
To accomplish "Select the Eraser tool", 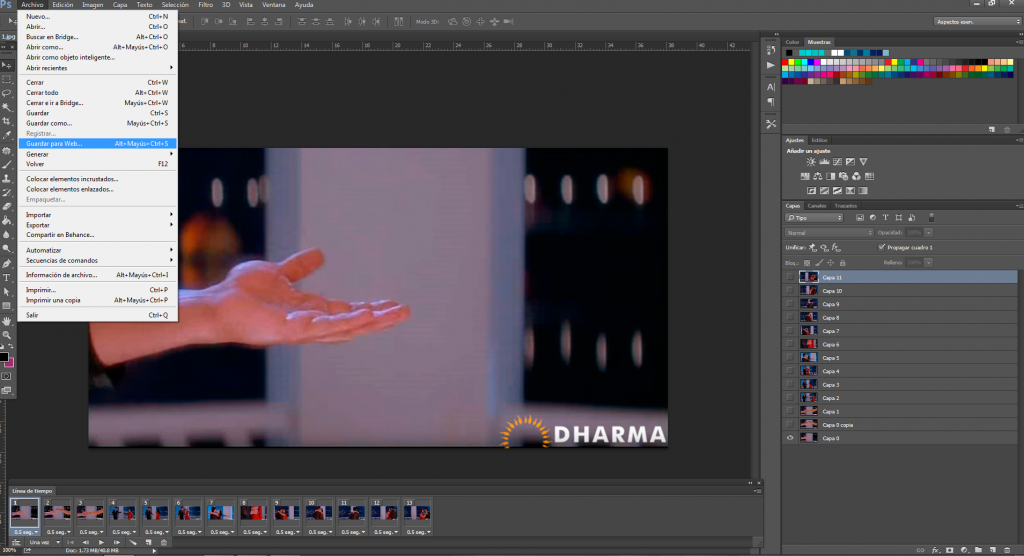I will coord(7,206).
